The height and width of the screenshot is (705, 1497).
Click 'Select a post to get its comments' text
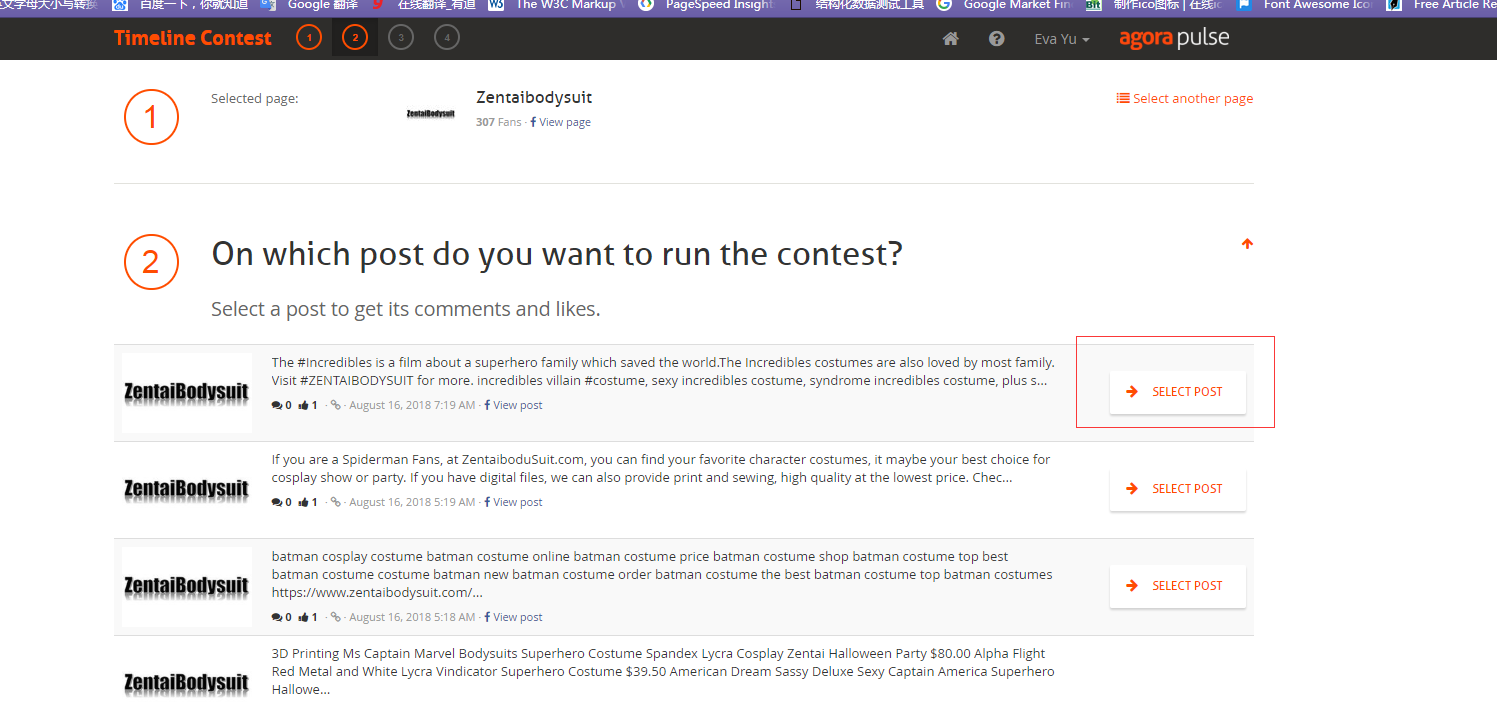click(x=406, y=309)
